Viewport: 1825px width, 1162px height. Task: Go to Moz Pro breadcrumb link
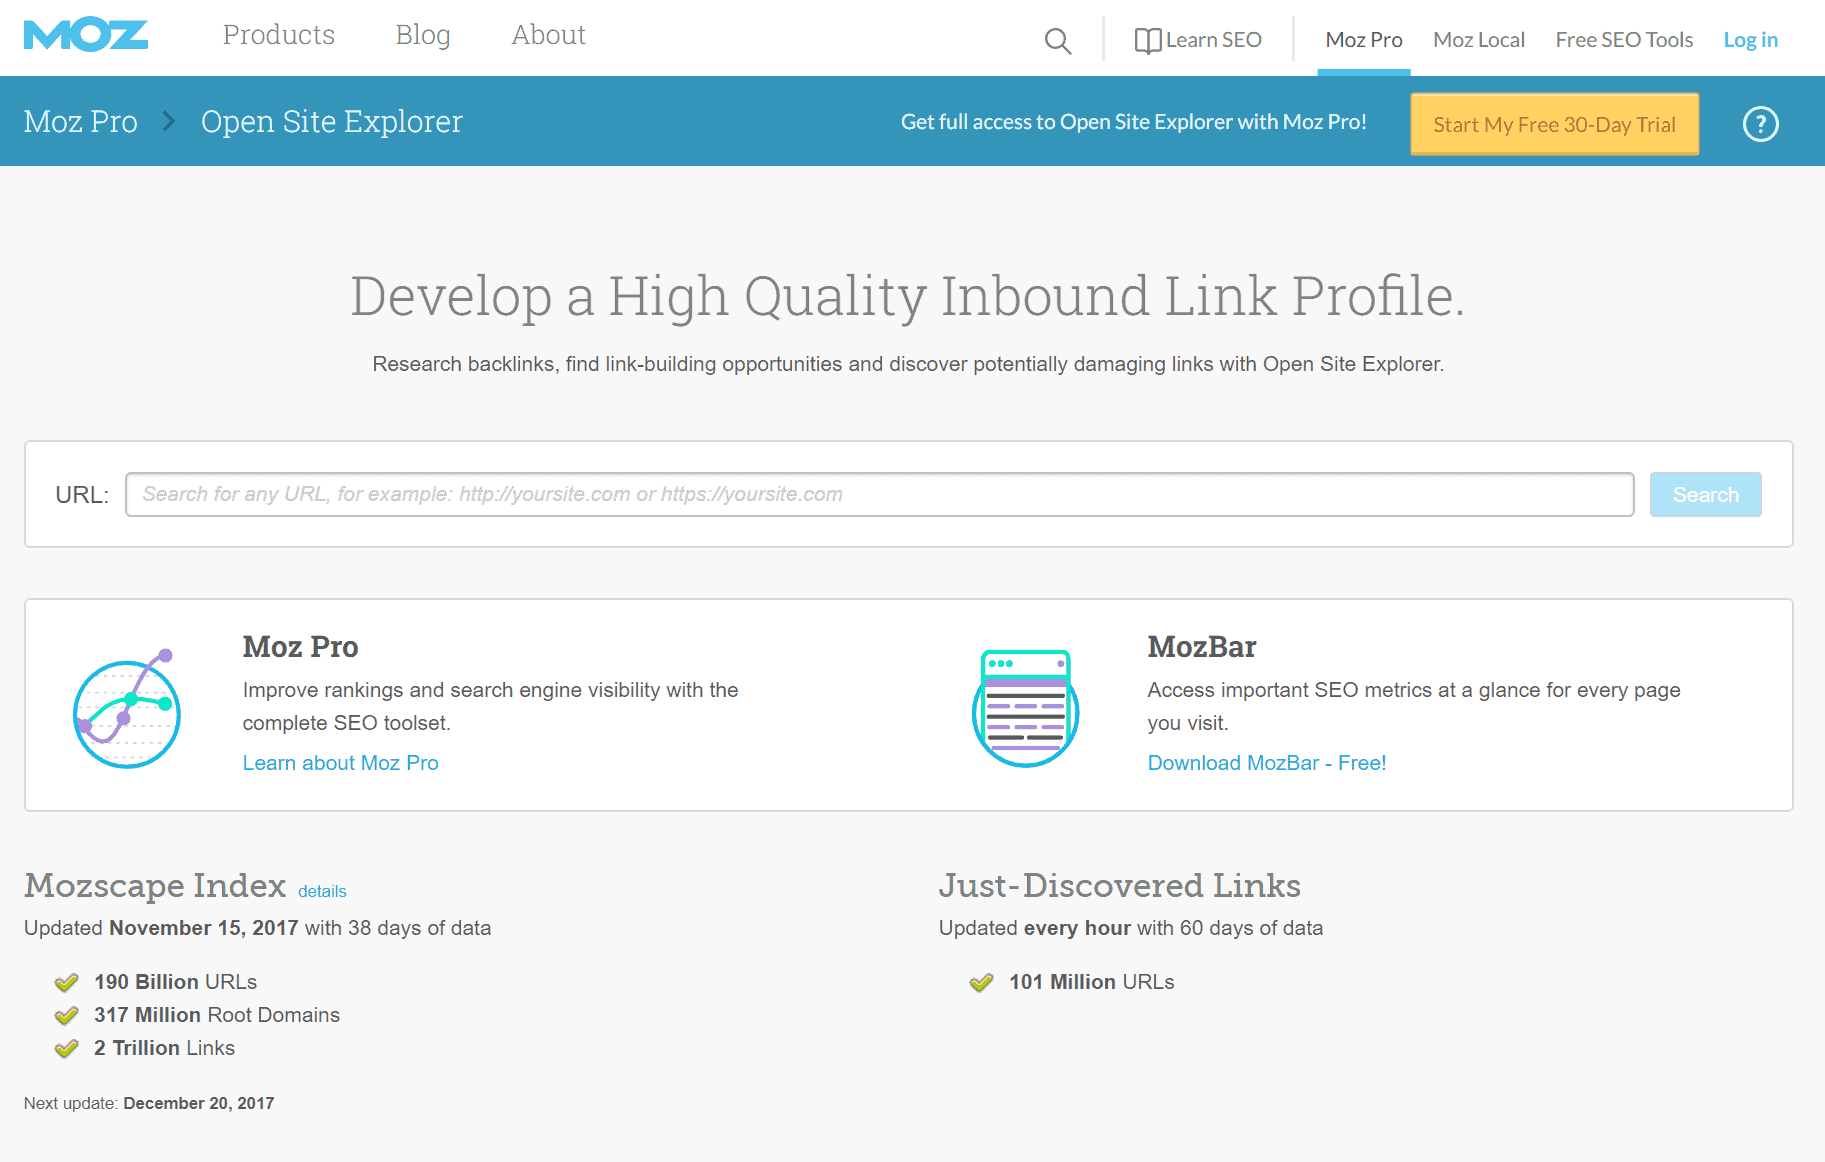pos(81,121)
